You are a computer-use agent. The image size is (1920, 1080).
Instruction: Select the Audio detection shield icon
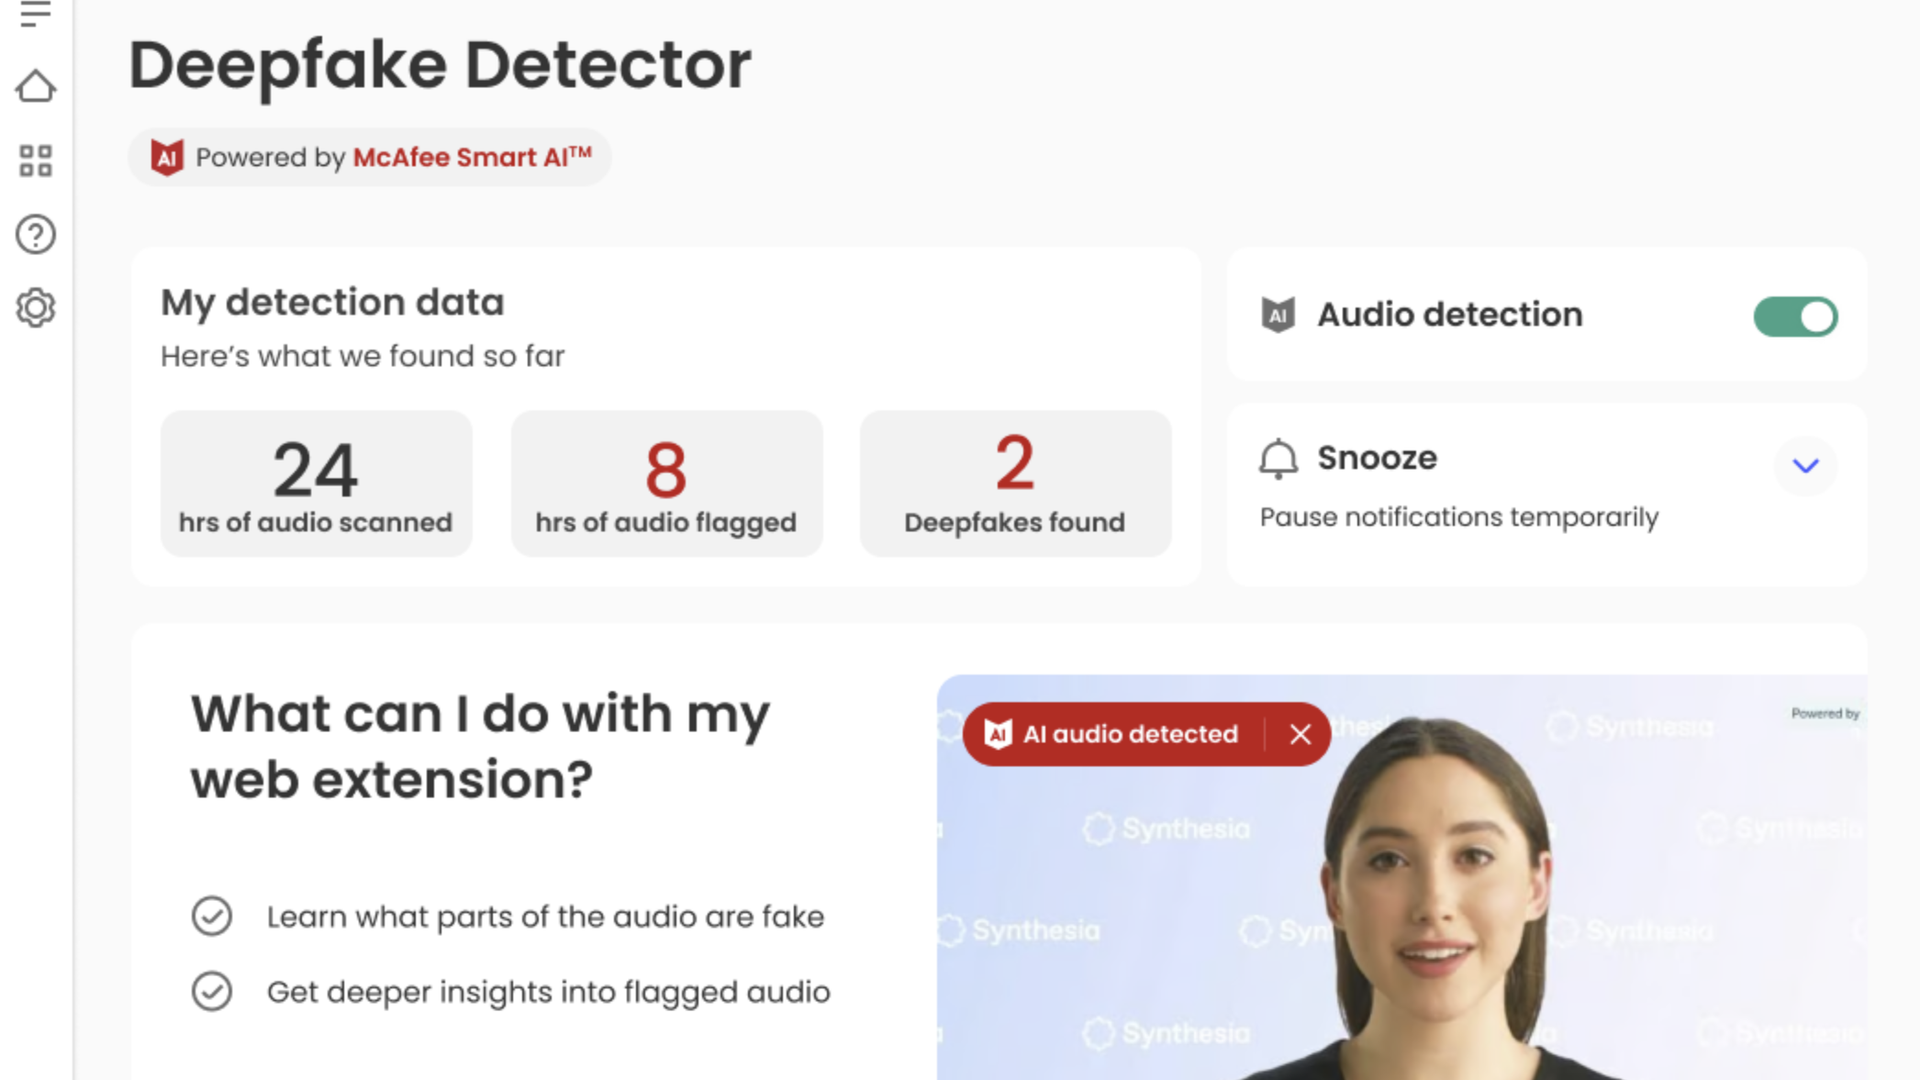[1277, 314]
